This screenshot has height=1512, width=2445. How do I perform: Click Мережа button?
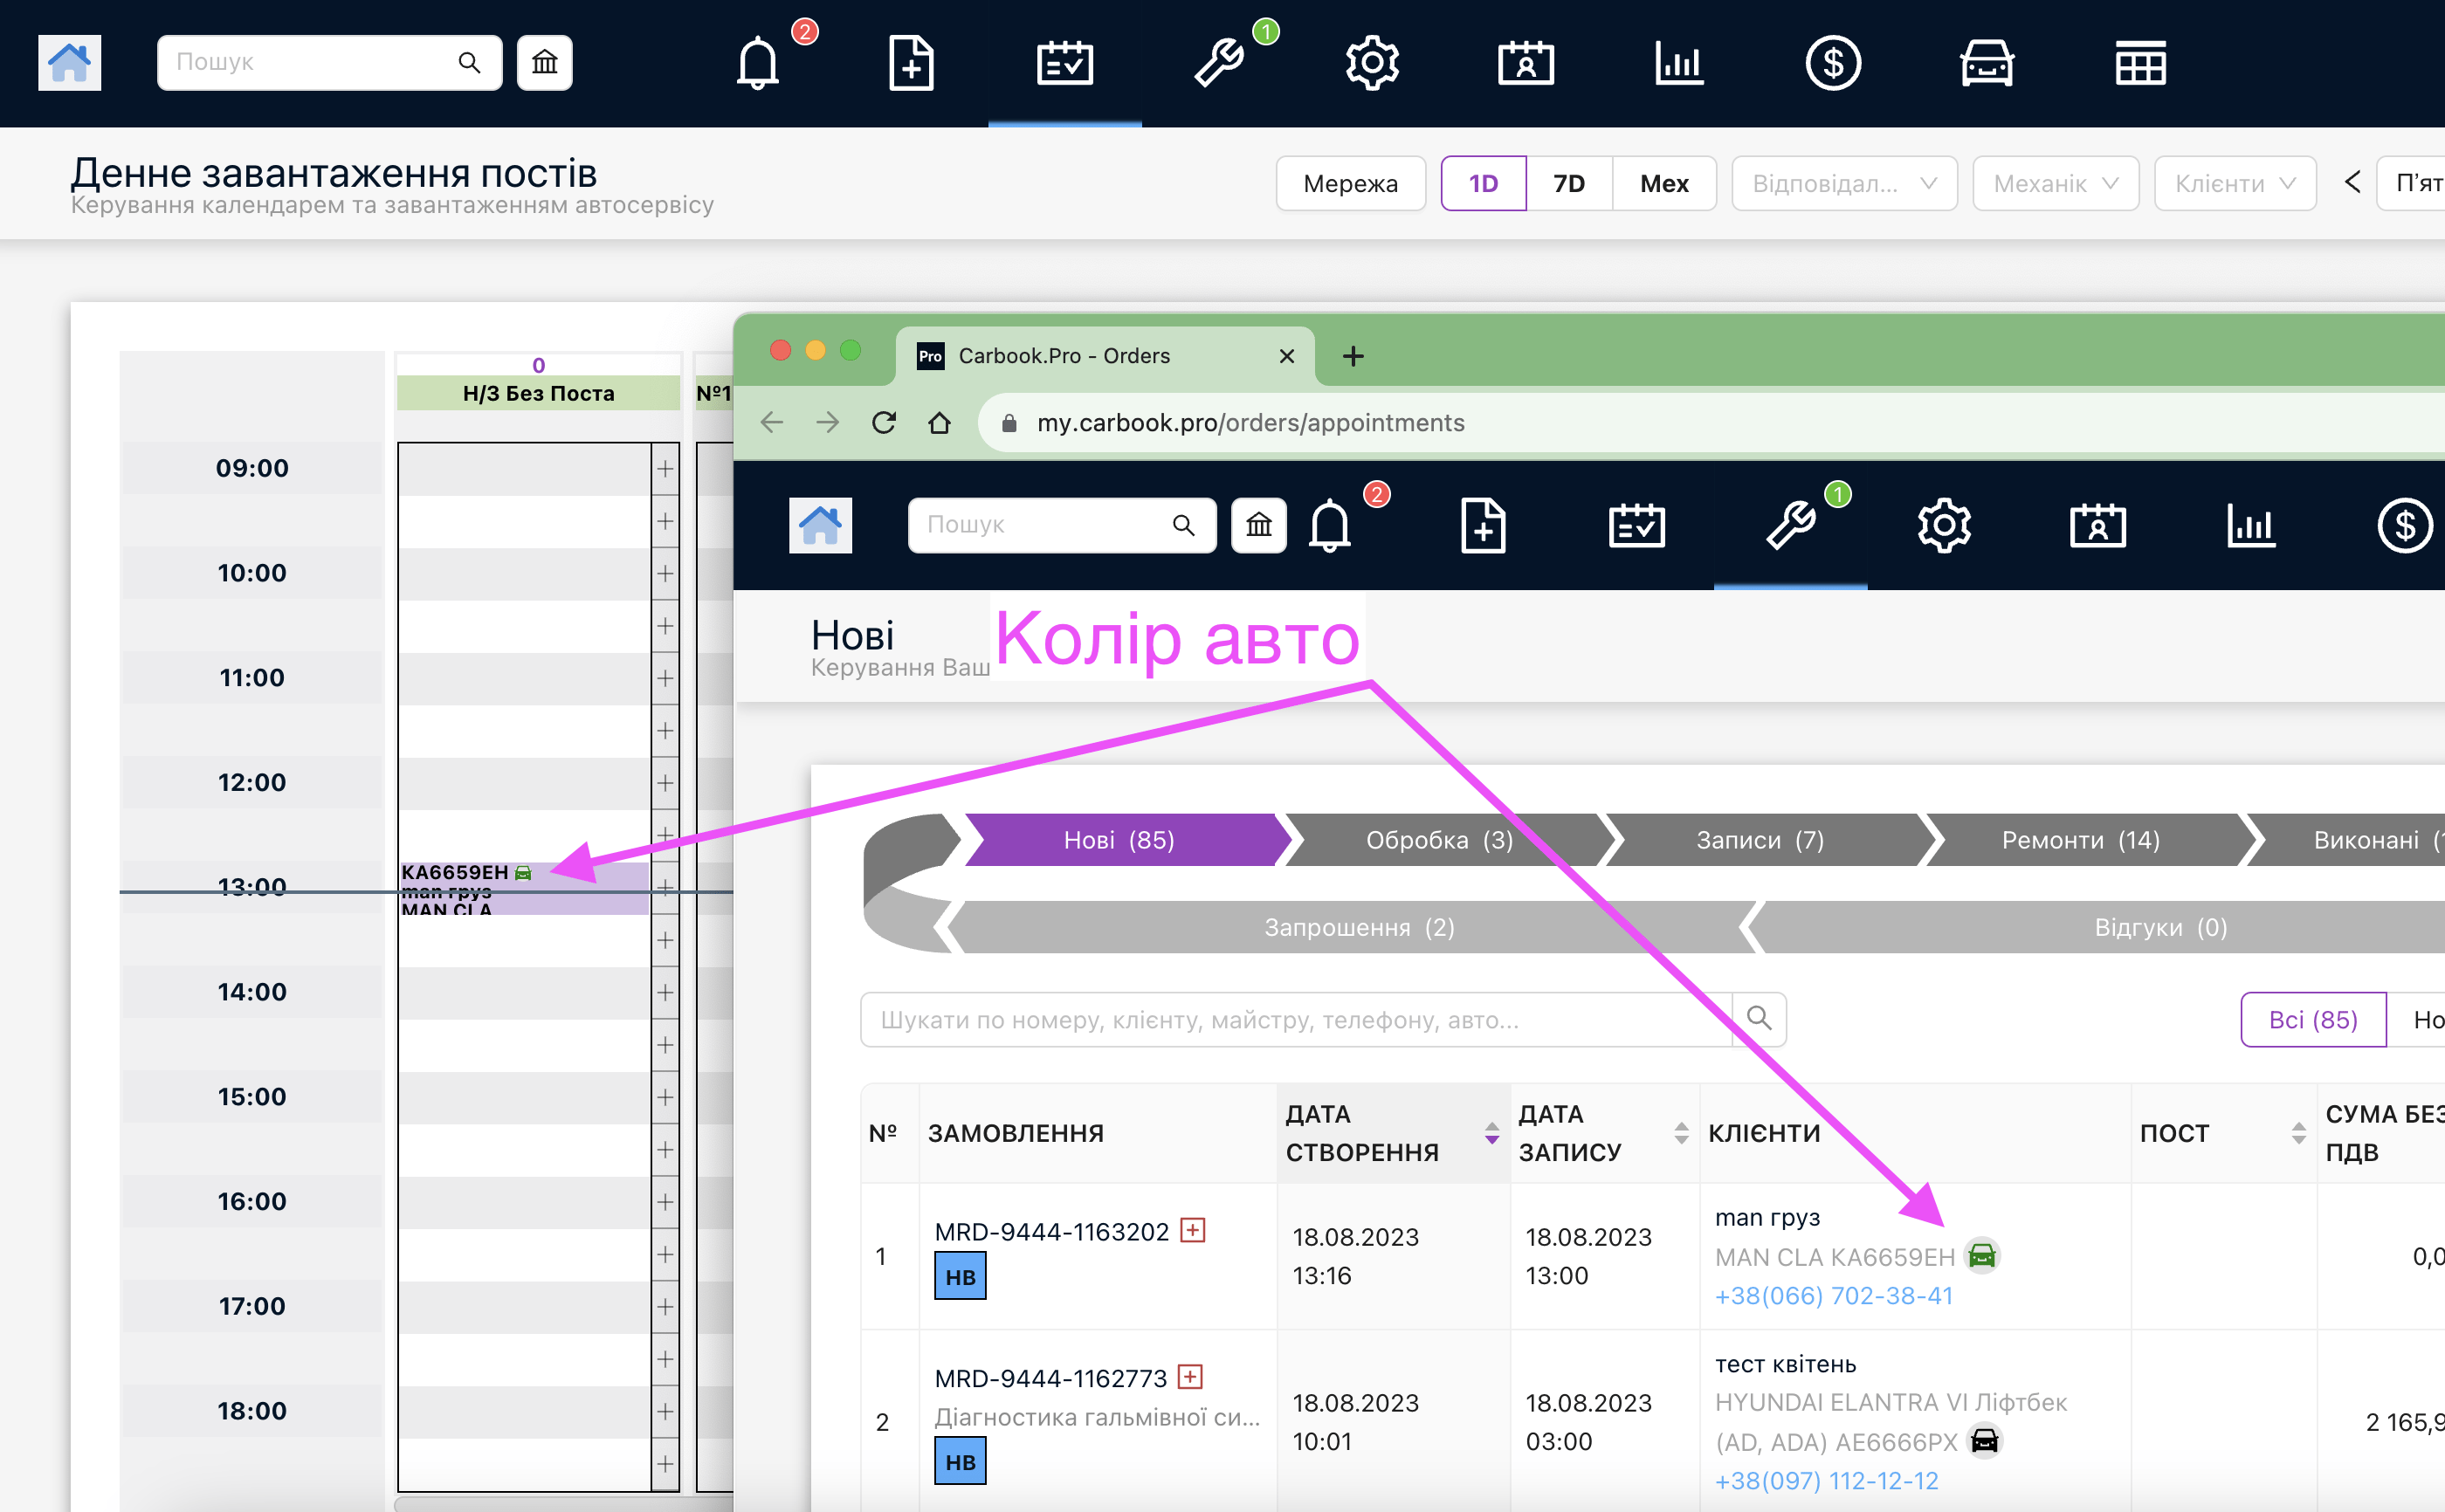[x=1350, y=183]
